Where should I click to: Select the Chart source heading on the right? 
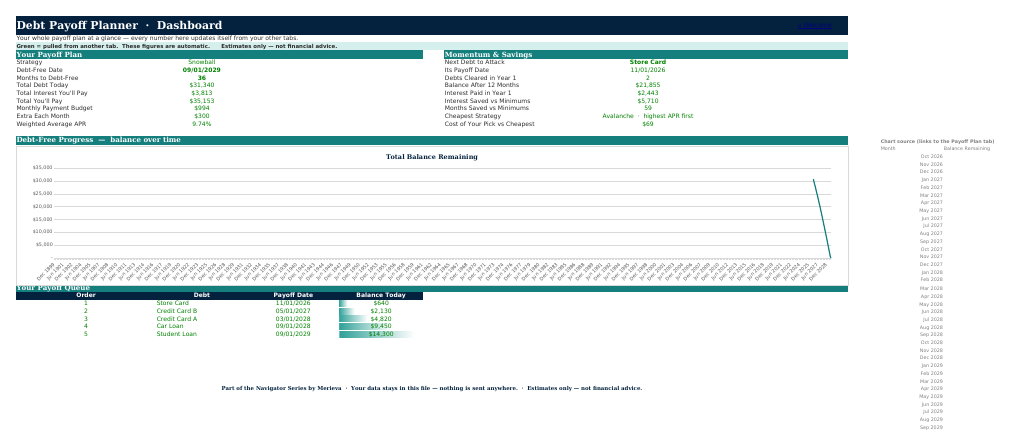pyautogui.click(x=937, y=141)
